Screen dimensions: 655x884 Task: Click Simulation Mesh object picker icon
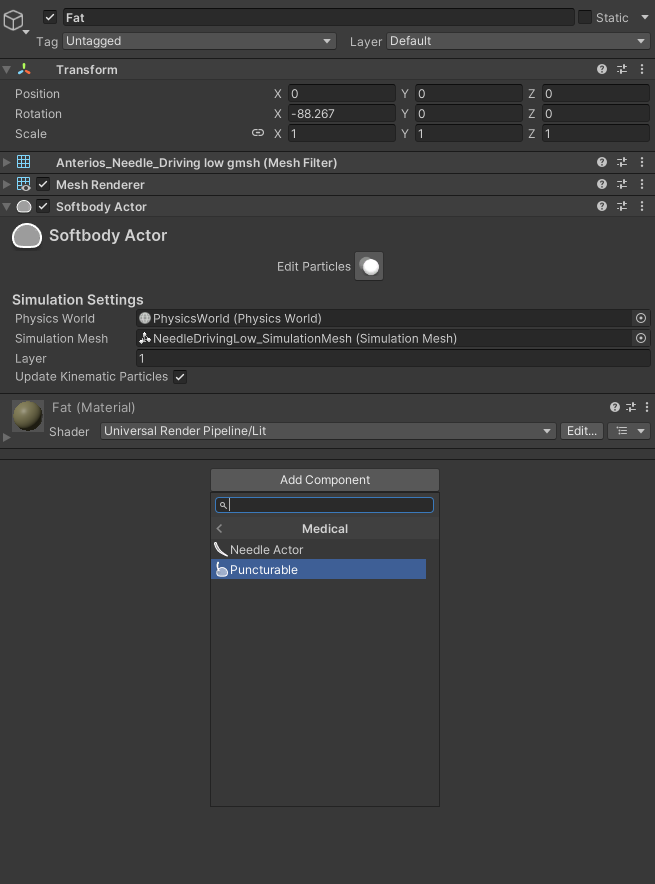641,339
